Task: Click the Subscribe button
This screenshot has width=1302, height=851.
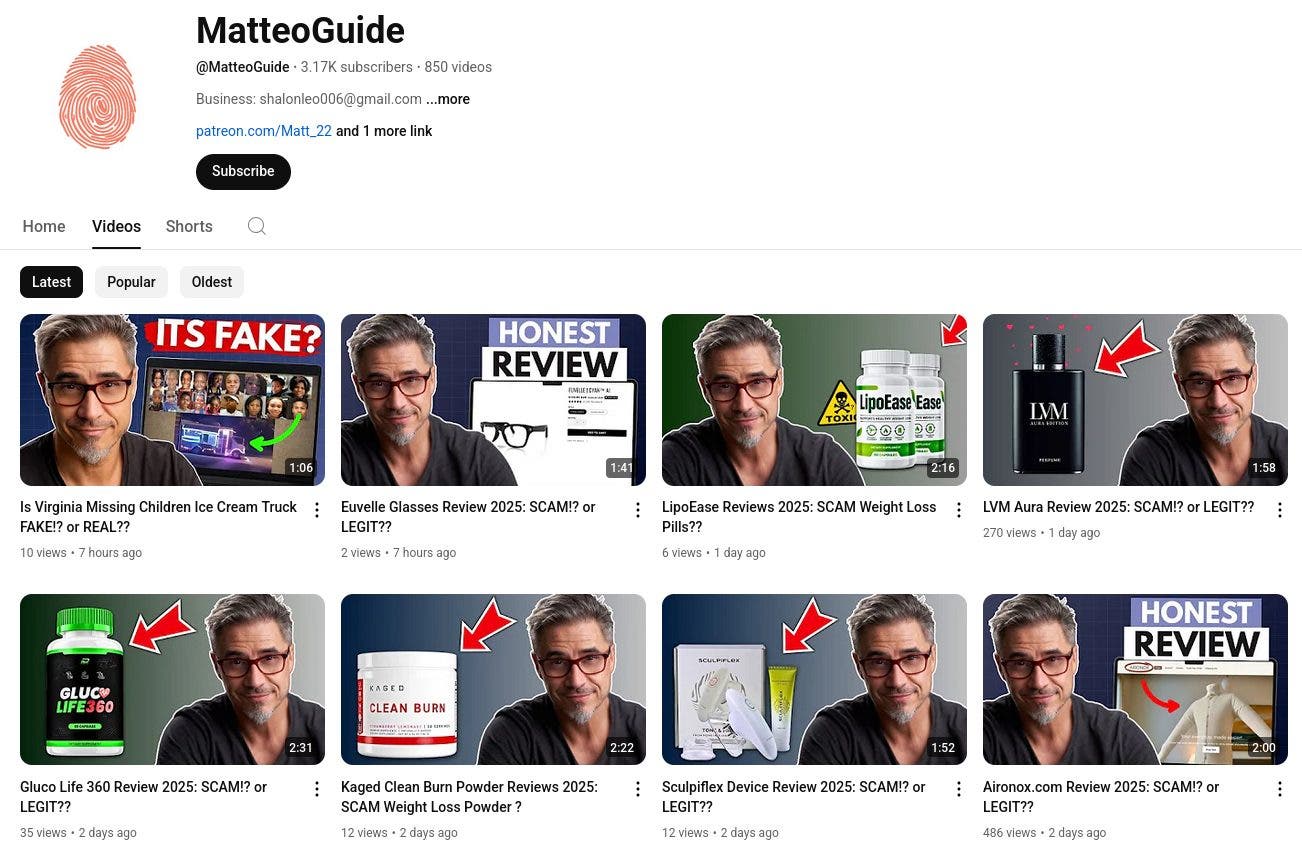Action: coord(243,171)
